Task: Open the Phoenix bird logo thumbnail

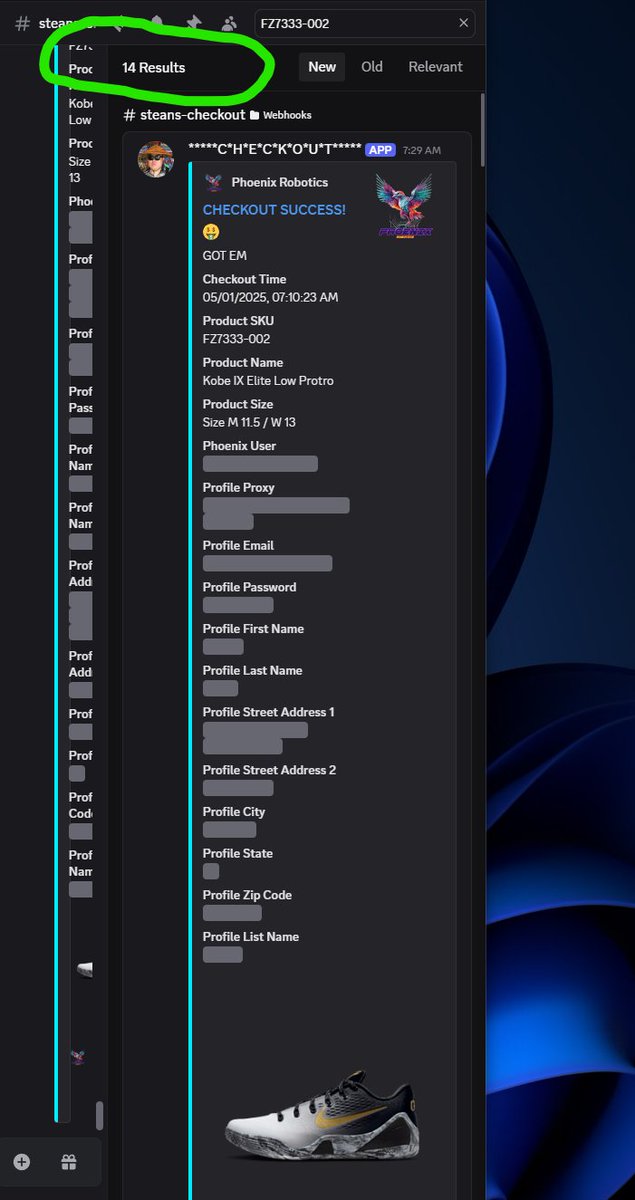Action: click(x=404, y=207)
